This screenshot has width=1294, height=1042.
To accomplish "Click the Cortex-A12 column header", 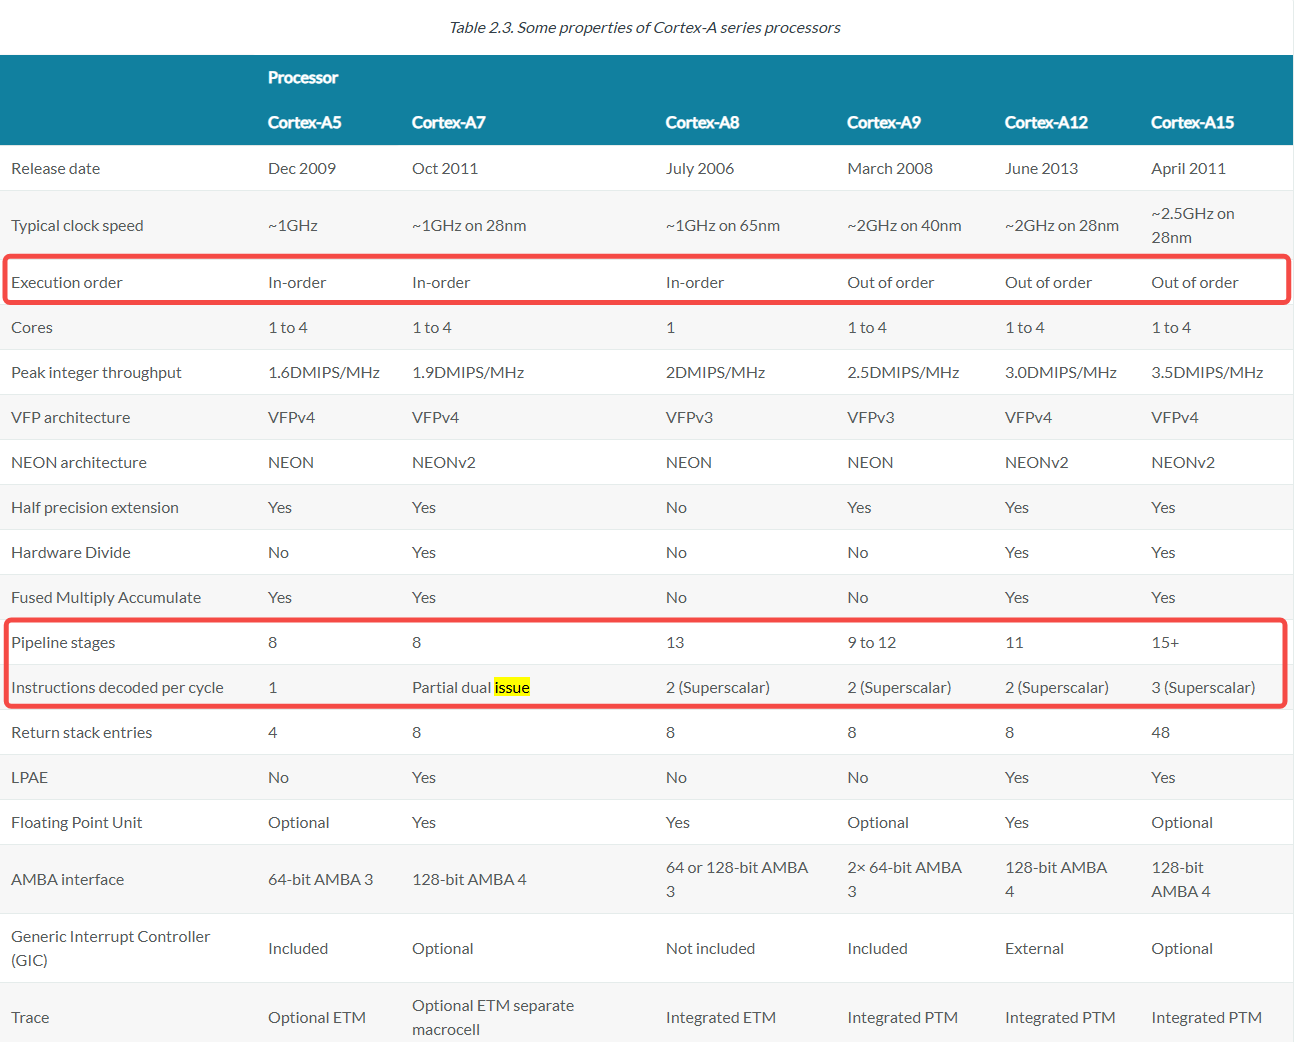I will 1046,123.
